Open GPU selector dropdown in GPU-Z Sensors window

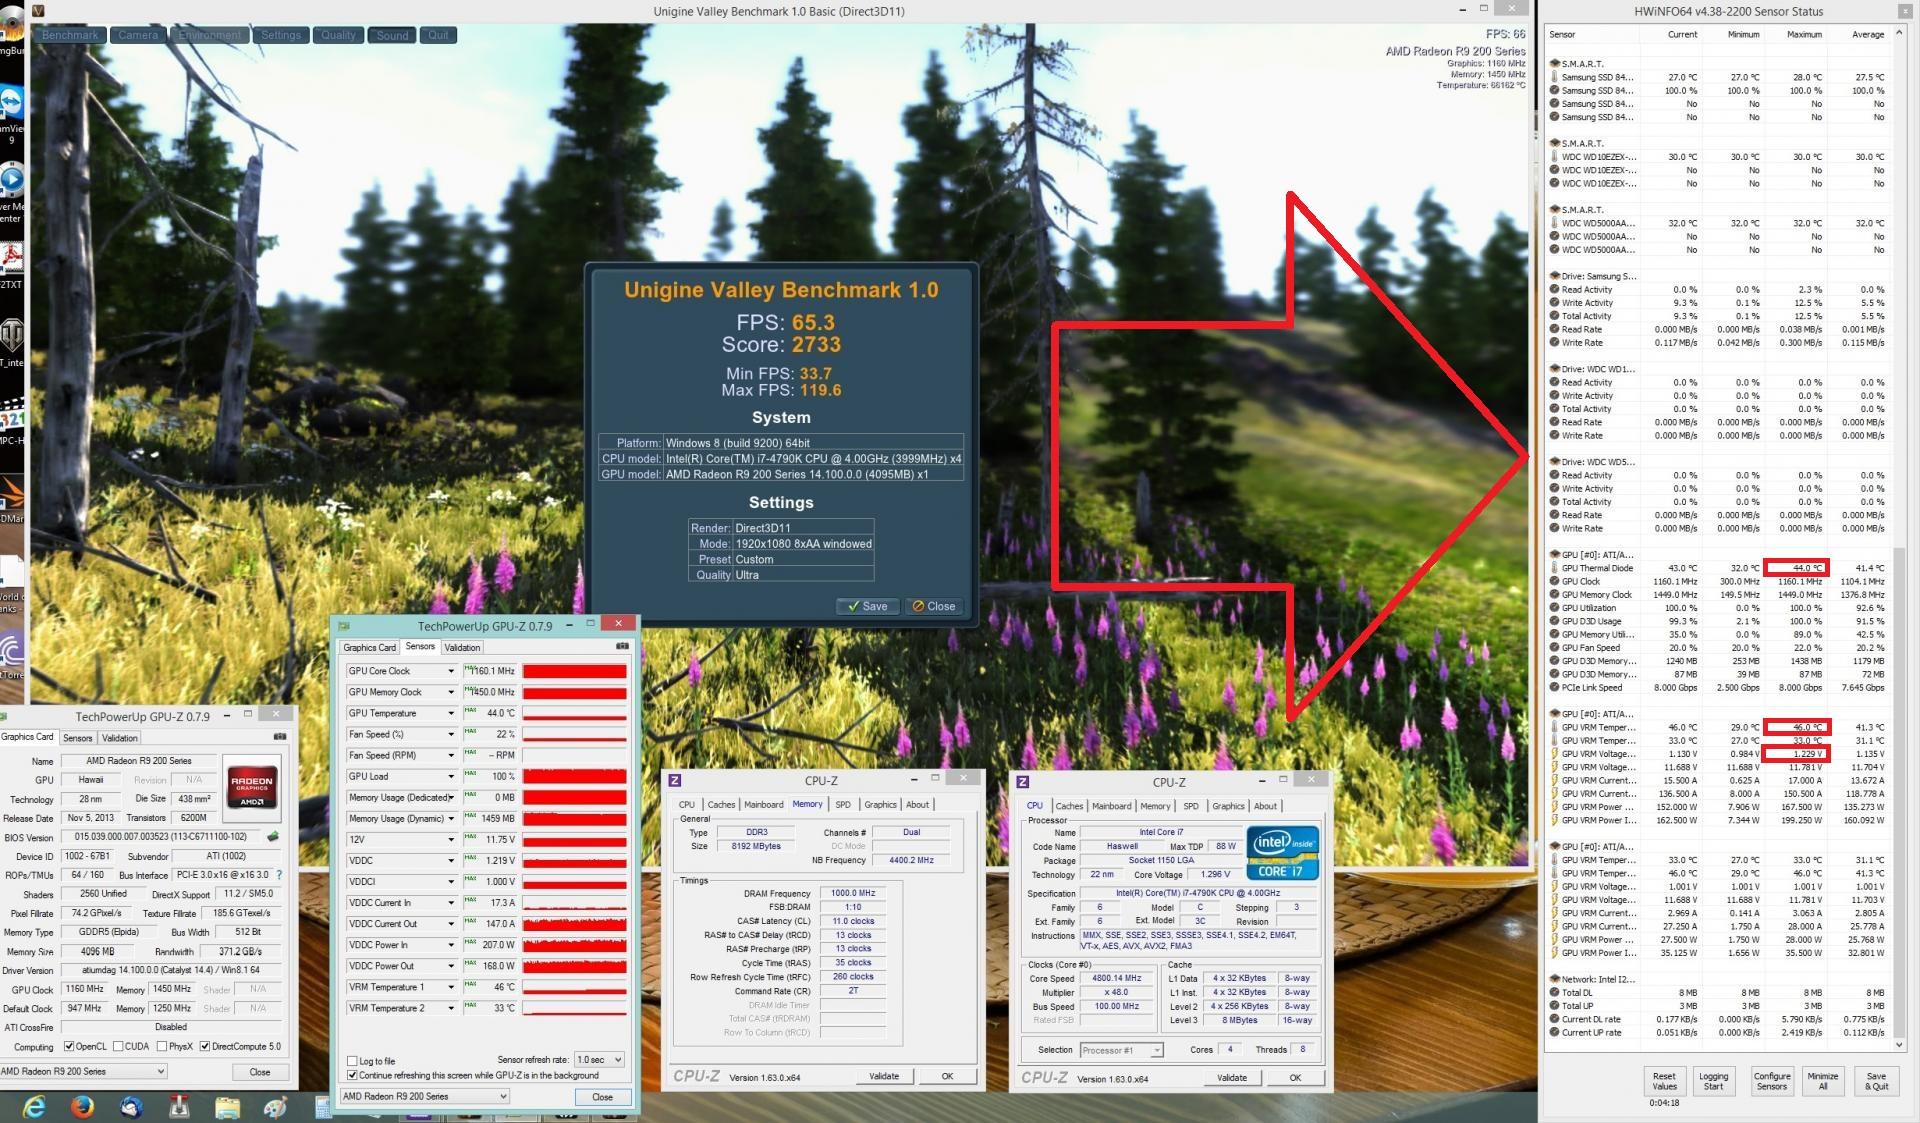[424, 1096]
